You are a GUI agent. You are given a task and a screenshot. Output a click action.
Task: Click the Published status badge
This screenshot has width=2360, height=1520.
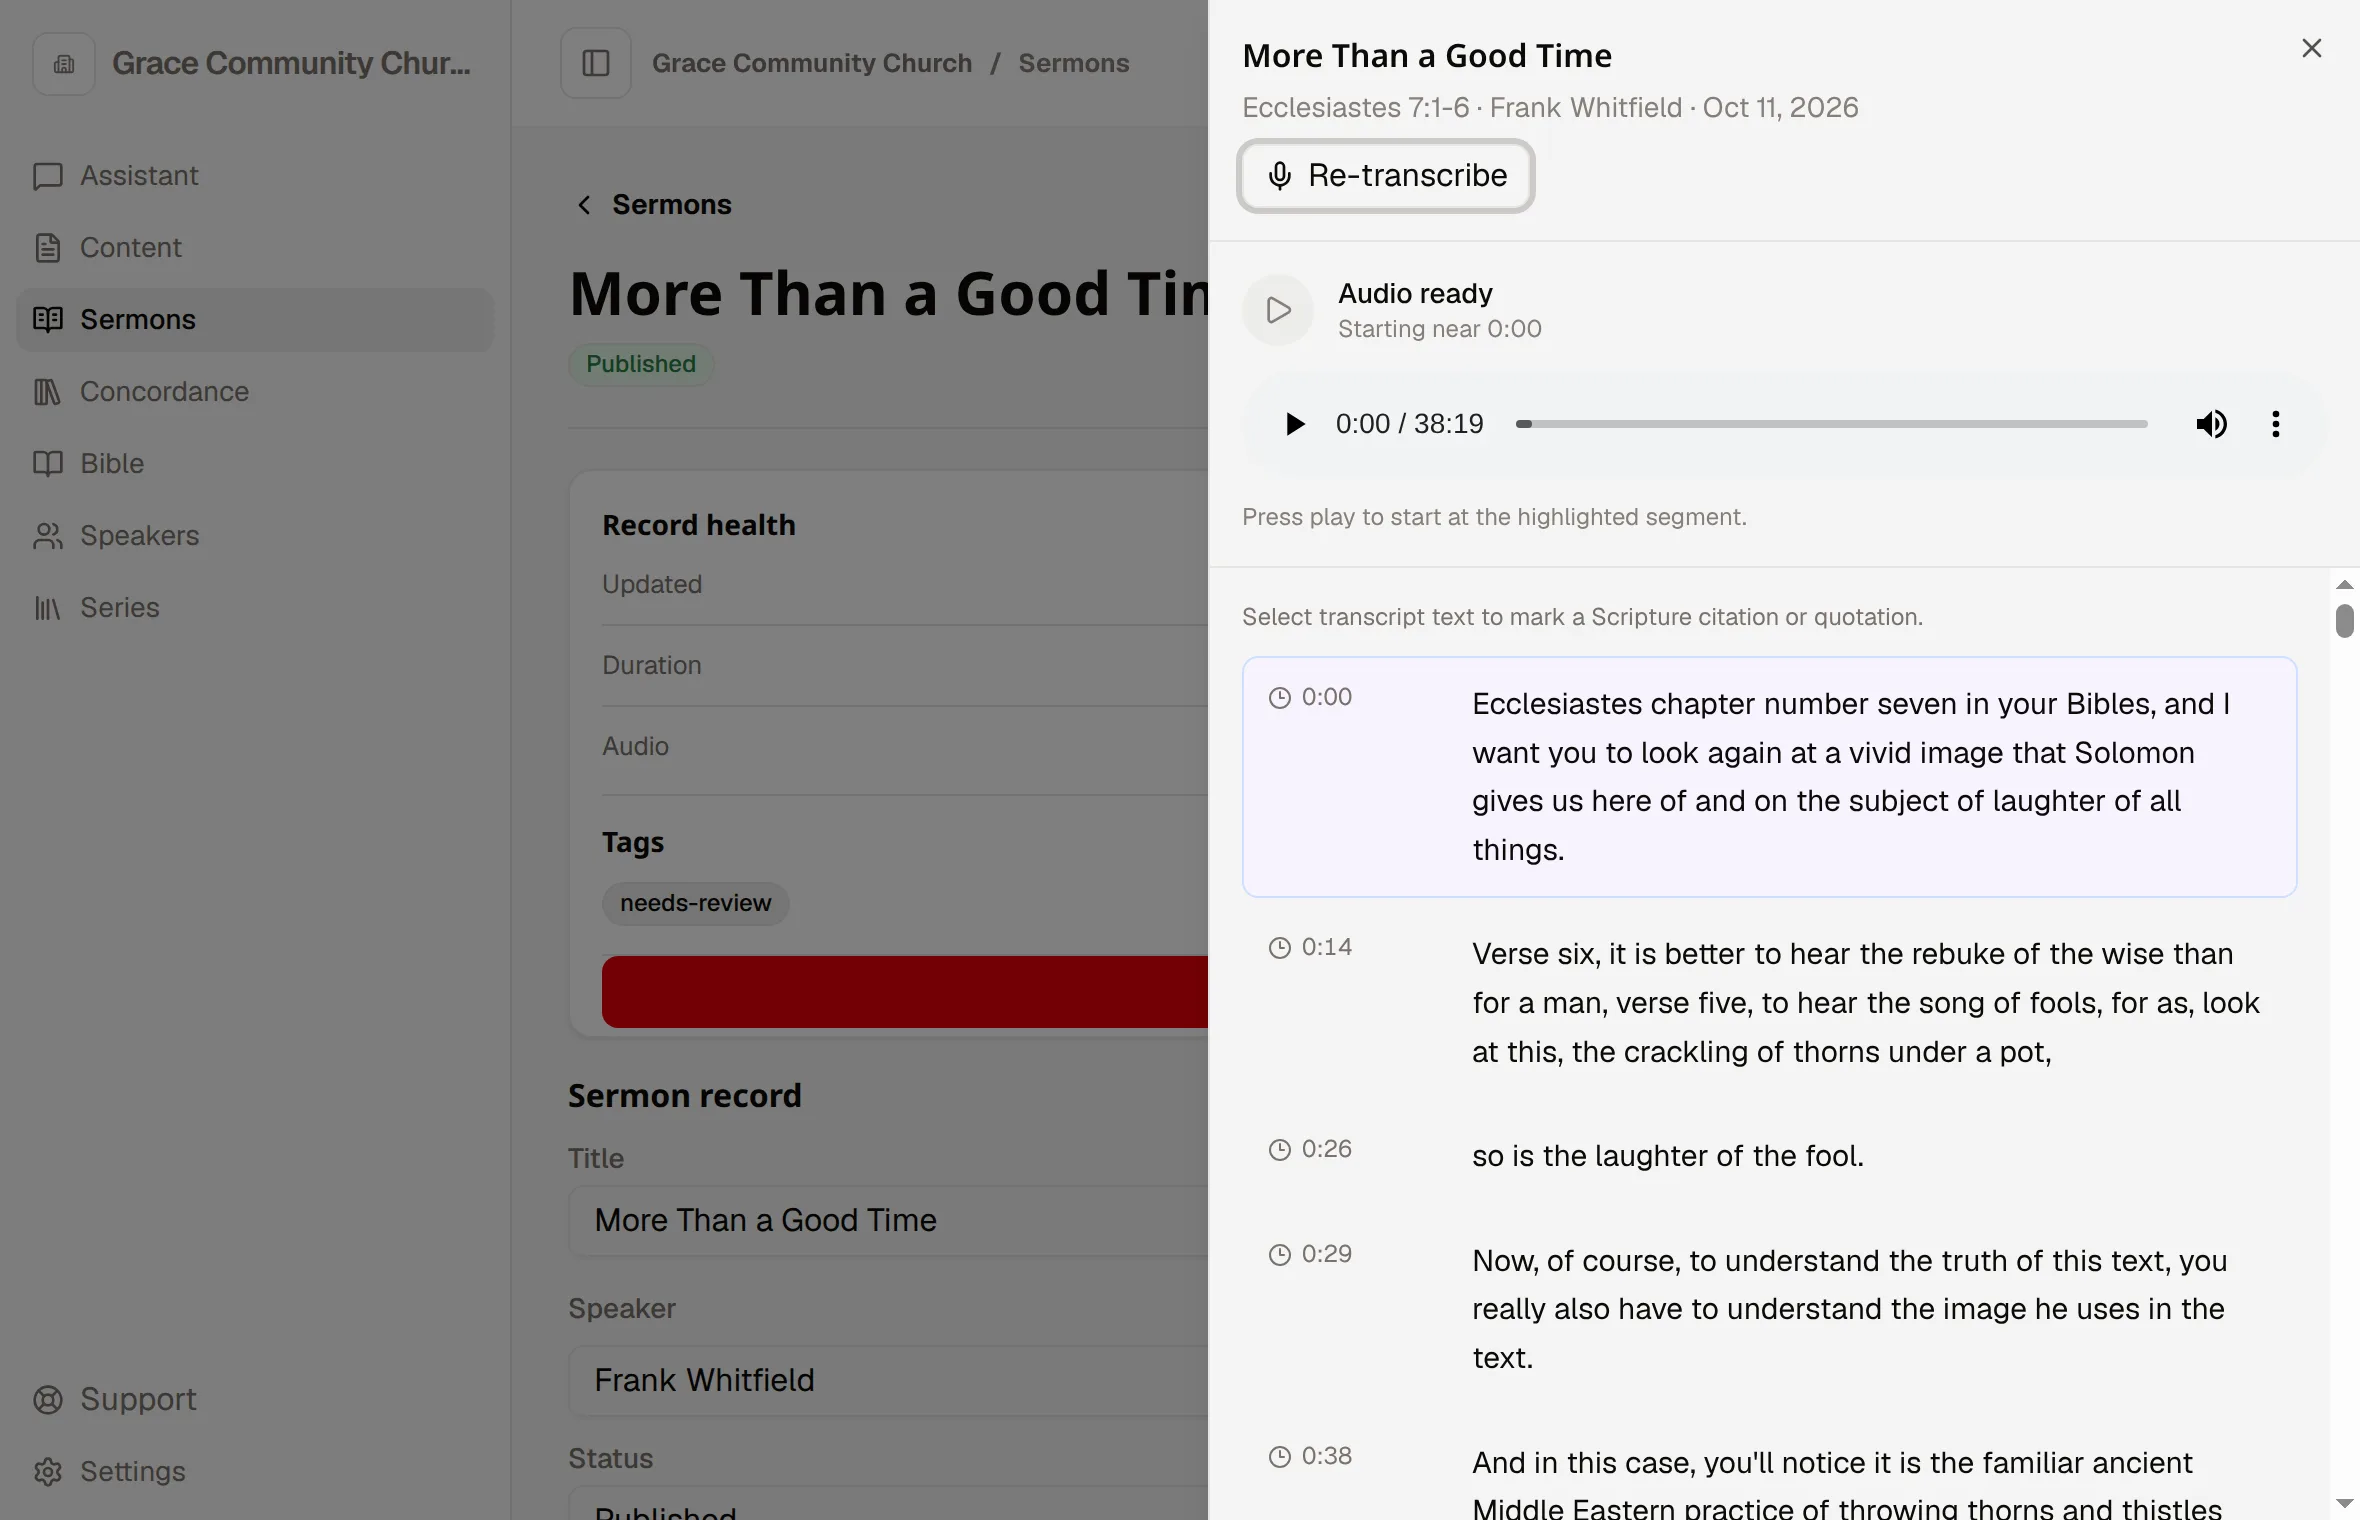pos(641,364)
